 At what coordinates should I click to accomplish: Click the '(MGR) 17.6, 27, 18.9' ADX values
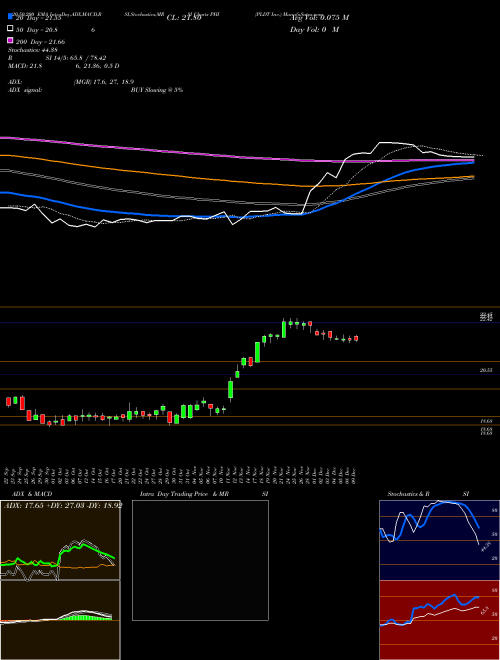click(x=104, y=82)
